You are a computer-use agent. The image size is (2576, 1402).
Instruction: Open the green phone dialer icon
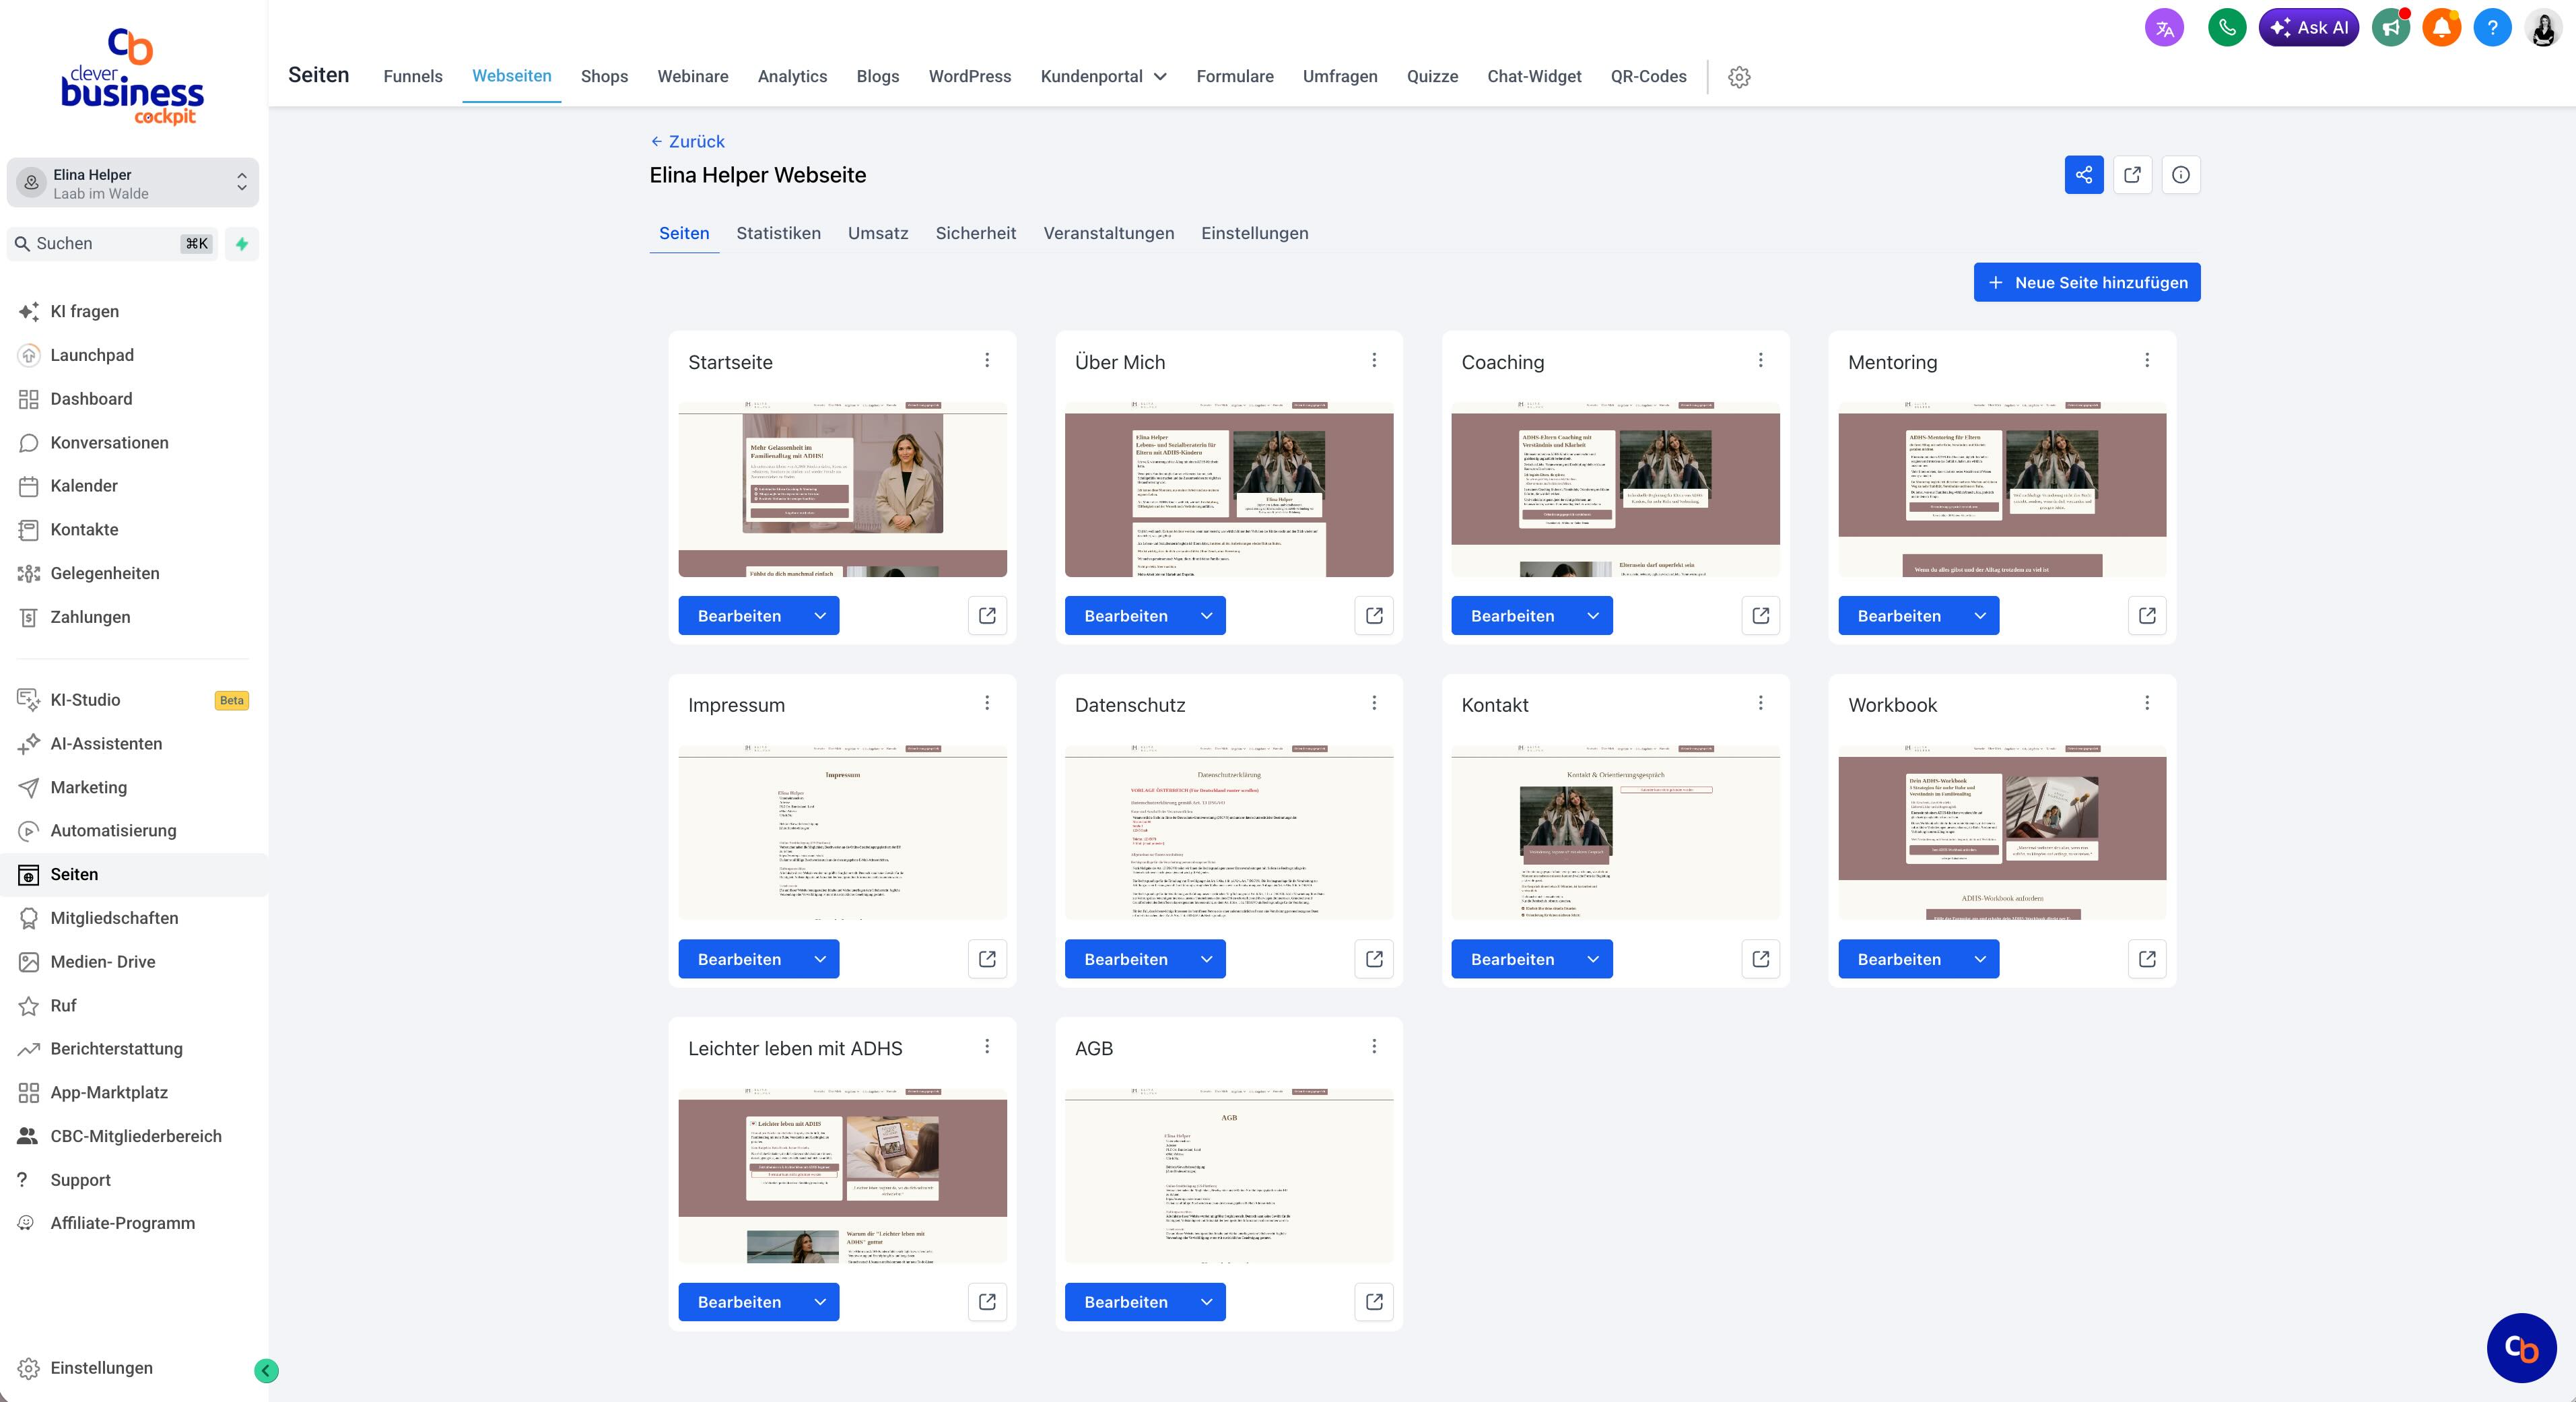point(2227,28)
